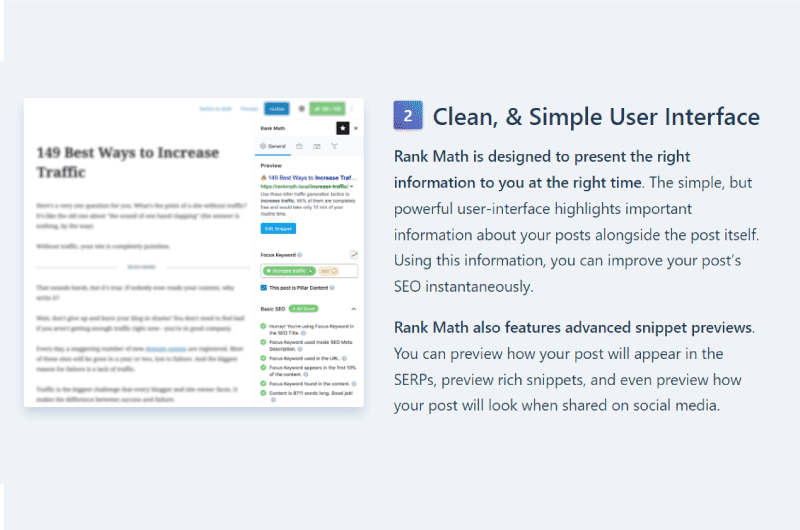Click the Focus Keyword help icon

(299, 255)
